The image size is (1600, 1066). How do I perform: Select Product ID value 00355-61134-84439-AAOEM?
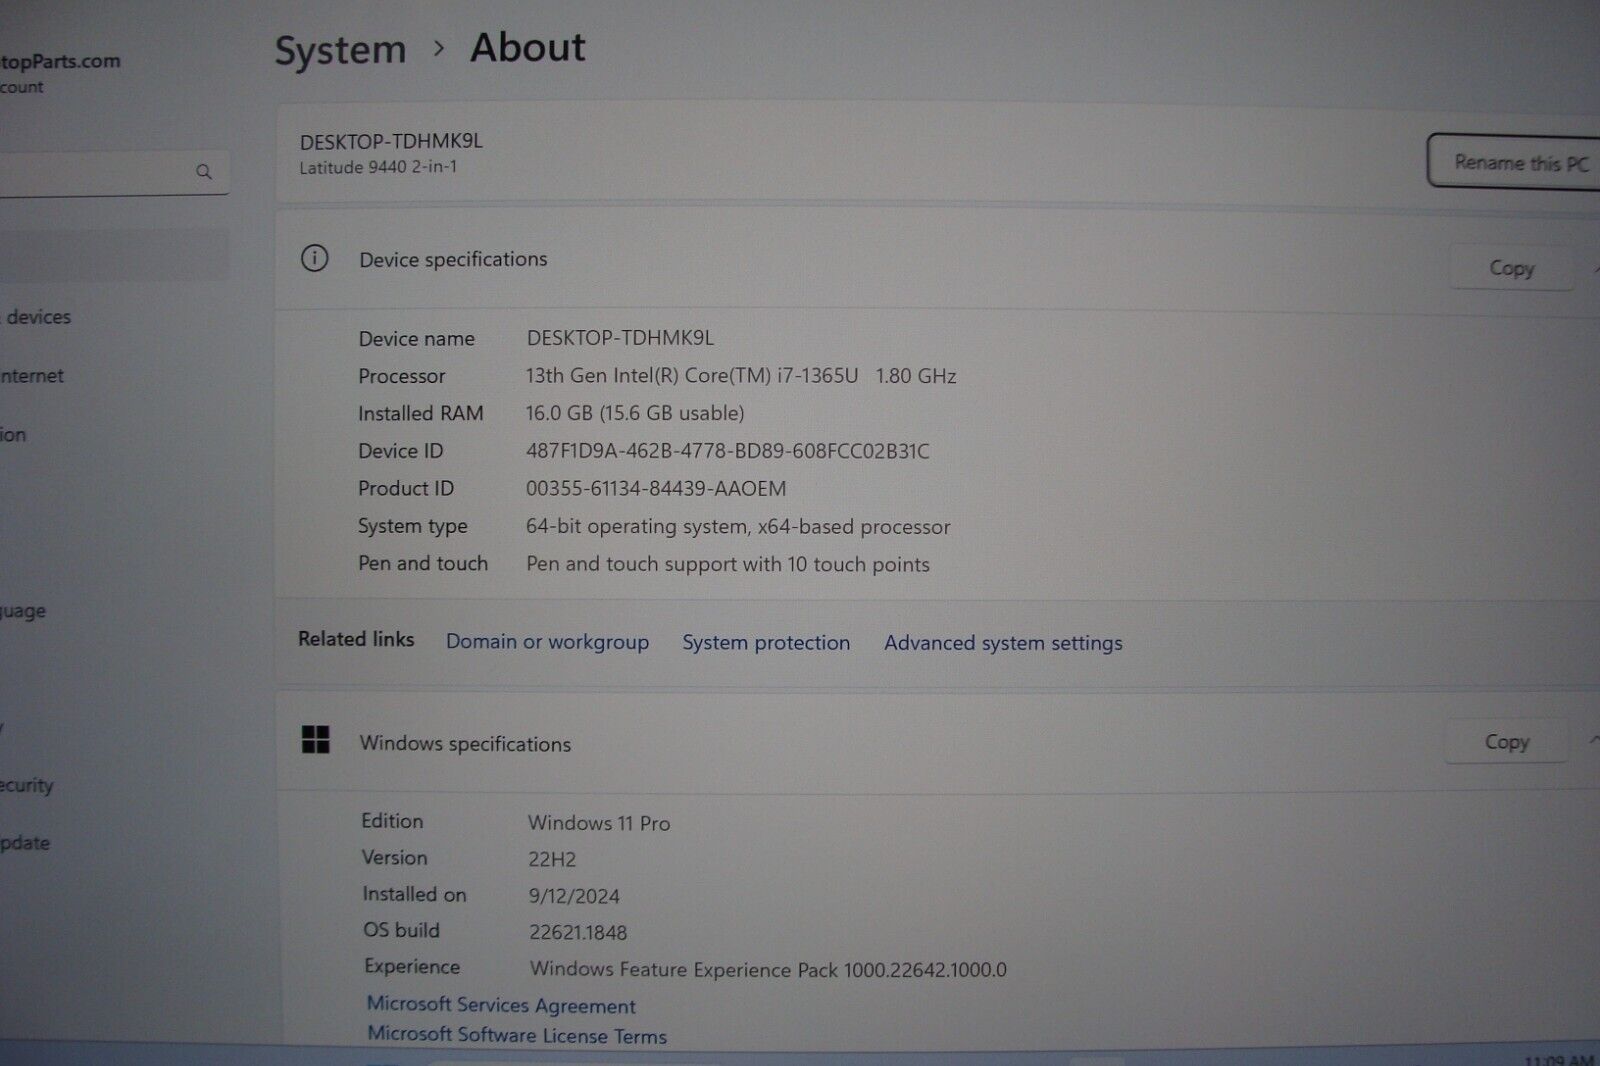656,488
